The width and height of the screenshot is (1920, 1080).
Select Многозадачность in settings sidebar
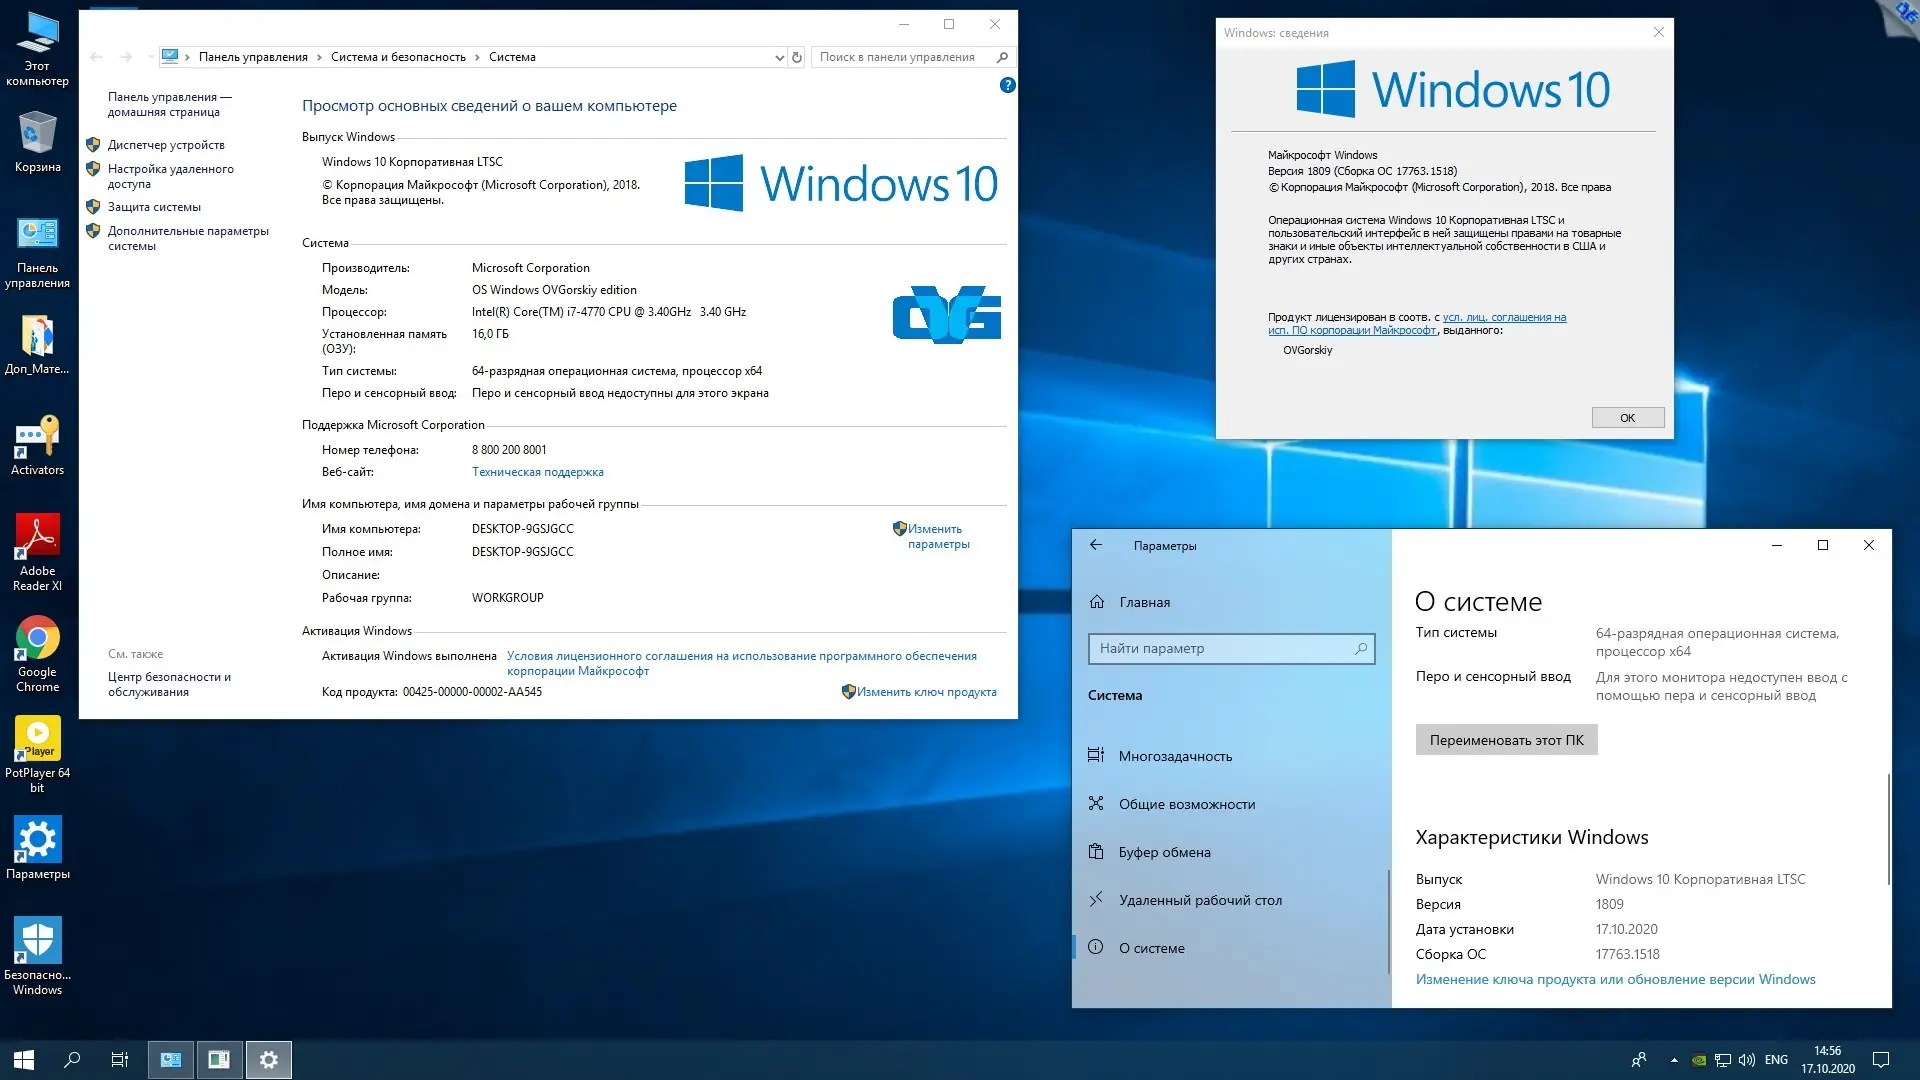pyautogui.click(x=1175, y=756)
